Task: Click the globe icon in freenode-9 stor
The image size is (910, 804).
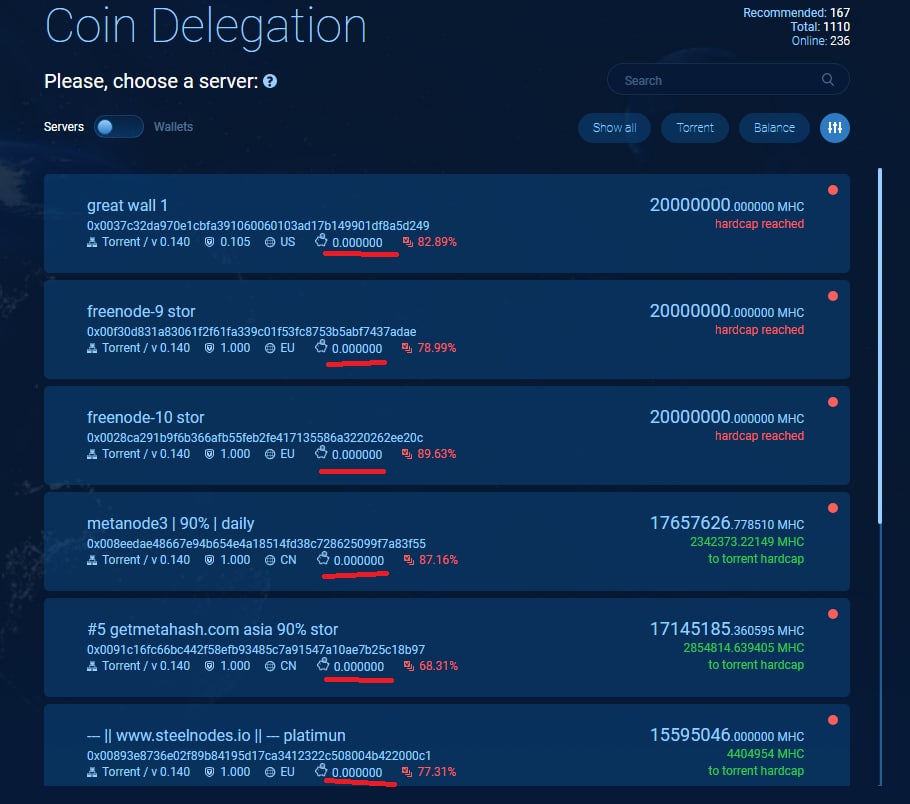Action: tap(270, 348)
